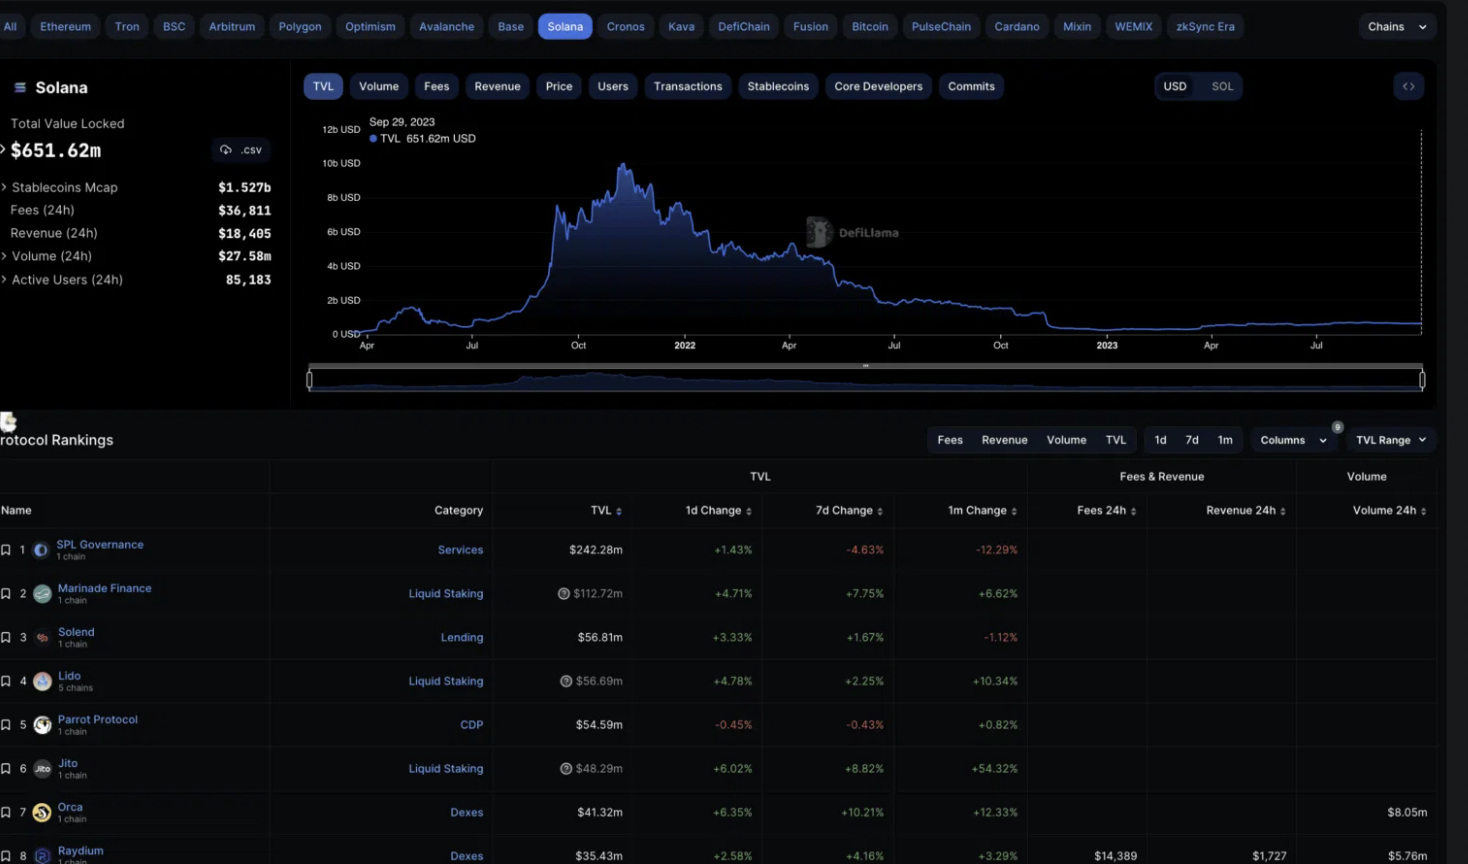This screenshot has width=1468, height=864.
Task: Bookmark the Solend protocol row
Action: coord(6,638)
